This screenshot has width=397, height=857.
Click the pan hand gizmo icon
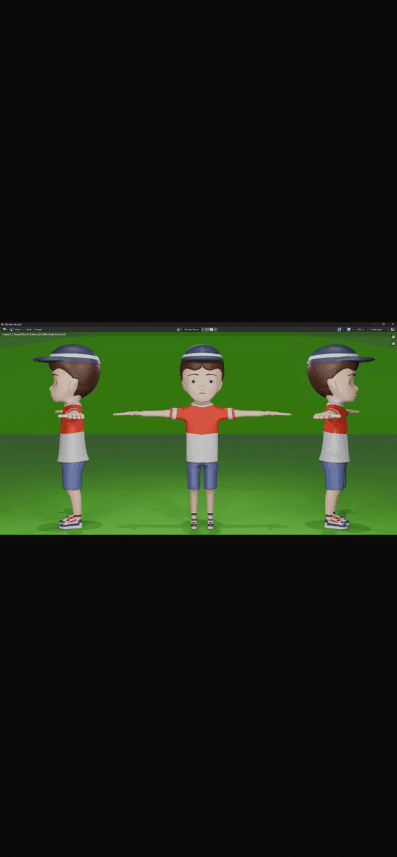[x=393, y=343]
